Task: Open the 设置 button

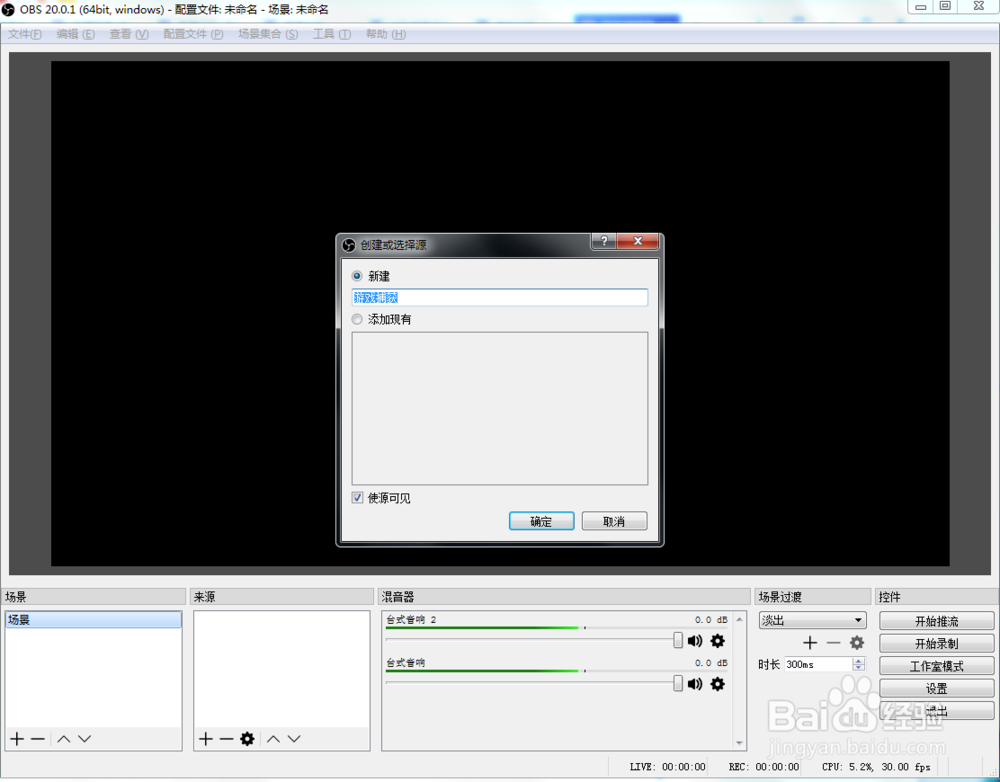Action: coord(936,688)
